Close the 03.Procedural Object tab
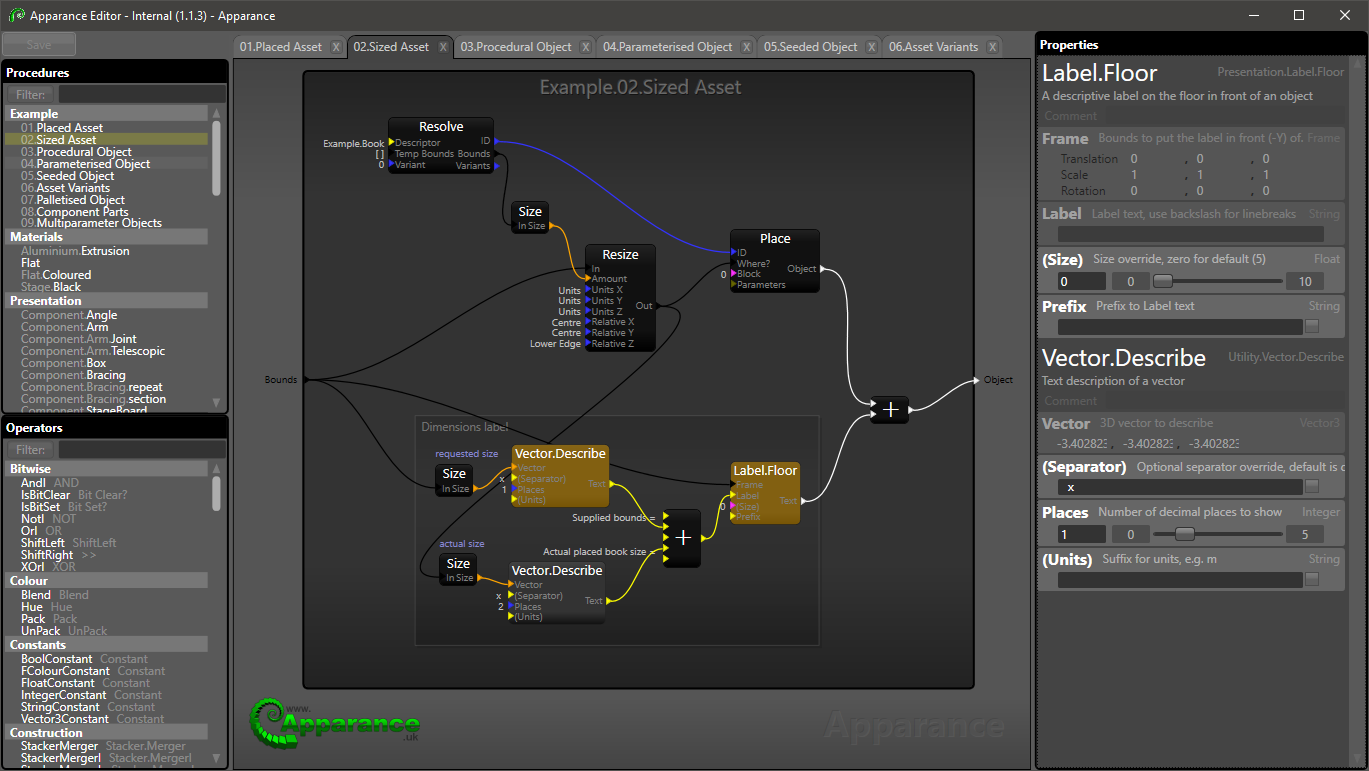 click(x=588, y=47)
